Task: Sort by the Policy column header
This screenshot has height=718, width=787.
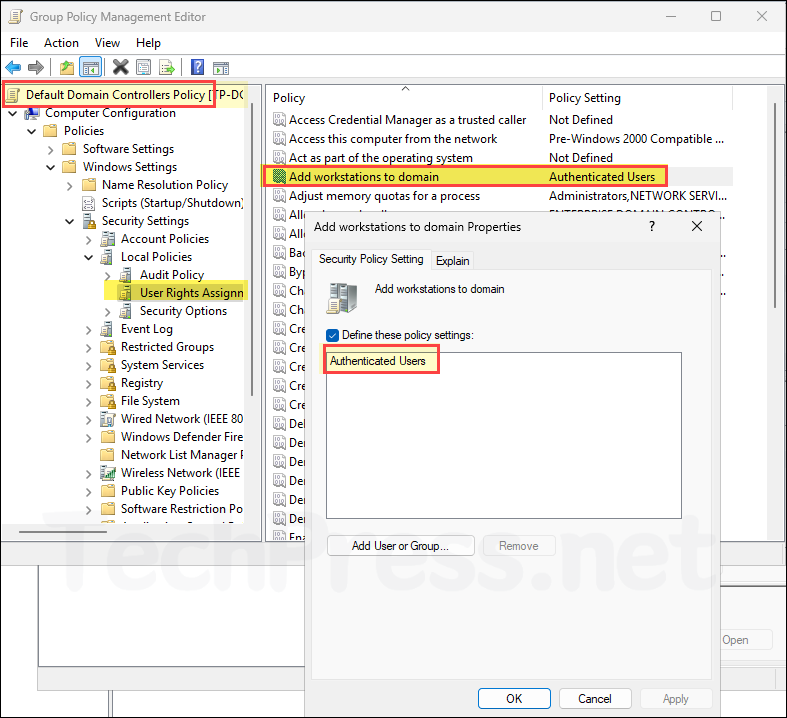Action: click(x=404, y=98)
